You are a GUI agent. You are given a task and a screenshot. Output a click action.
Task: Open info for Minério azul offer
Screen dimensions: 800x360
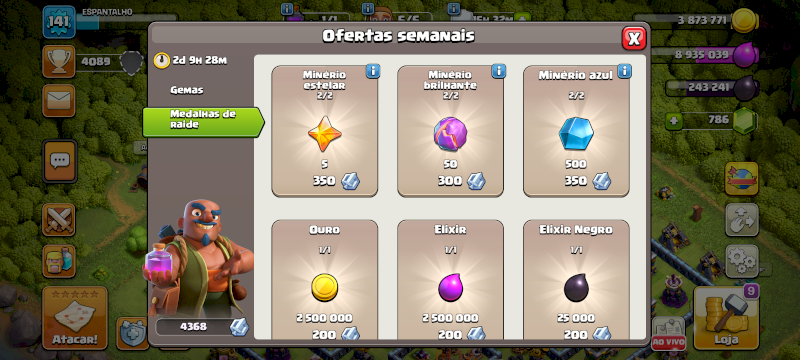[624, 71]
